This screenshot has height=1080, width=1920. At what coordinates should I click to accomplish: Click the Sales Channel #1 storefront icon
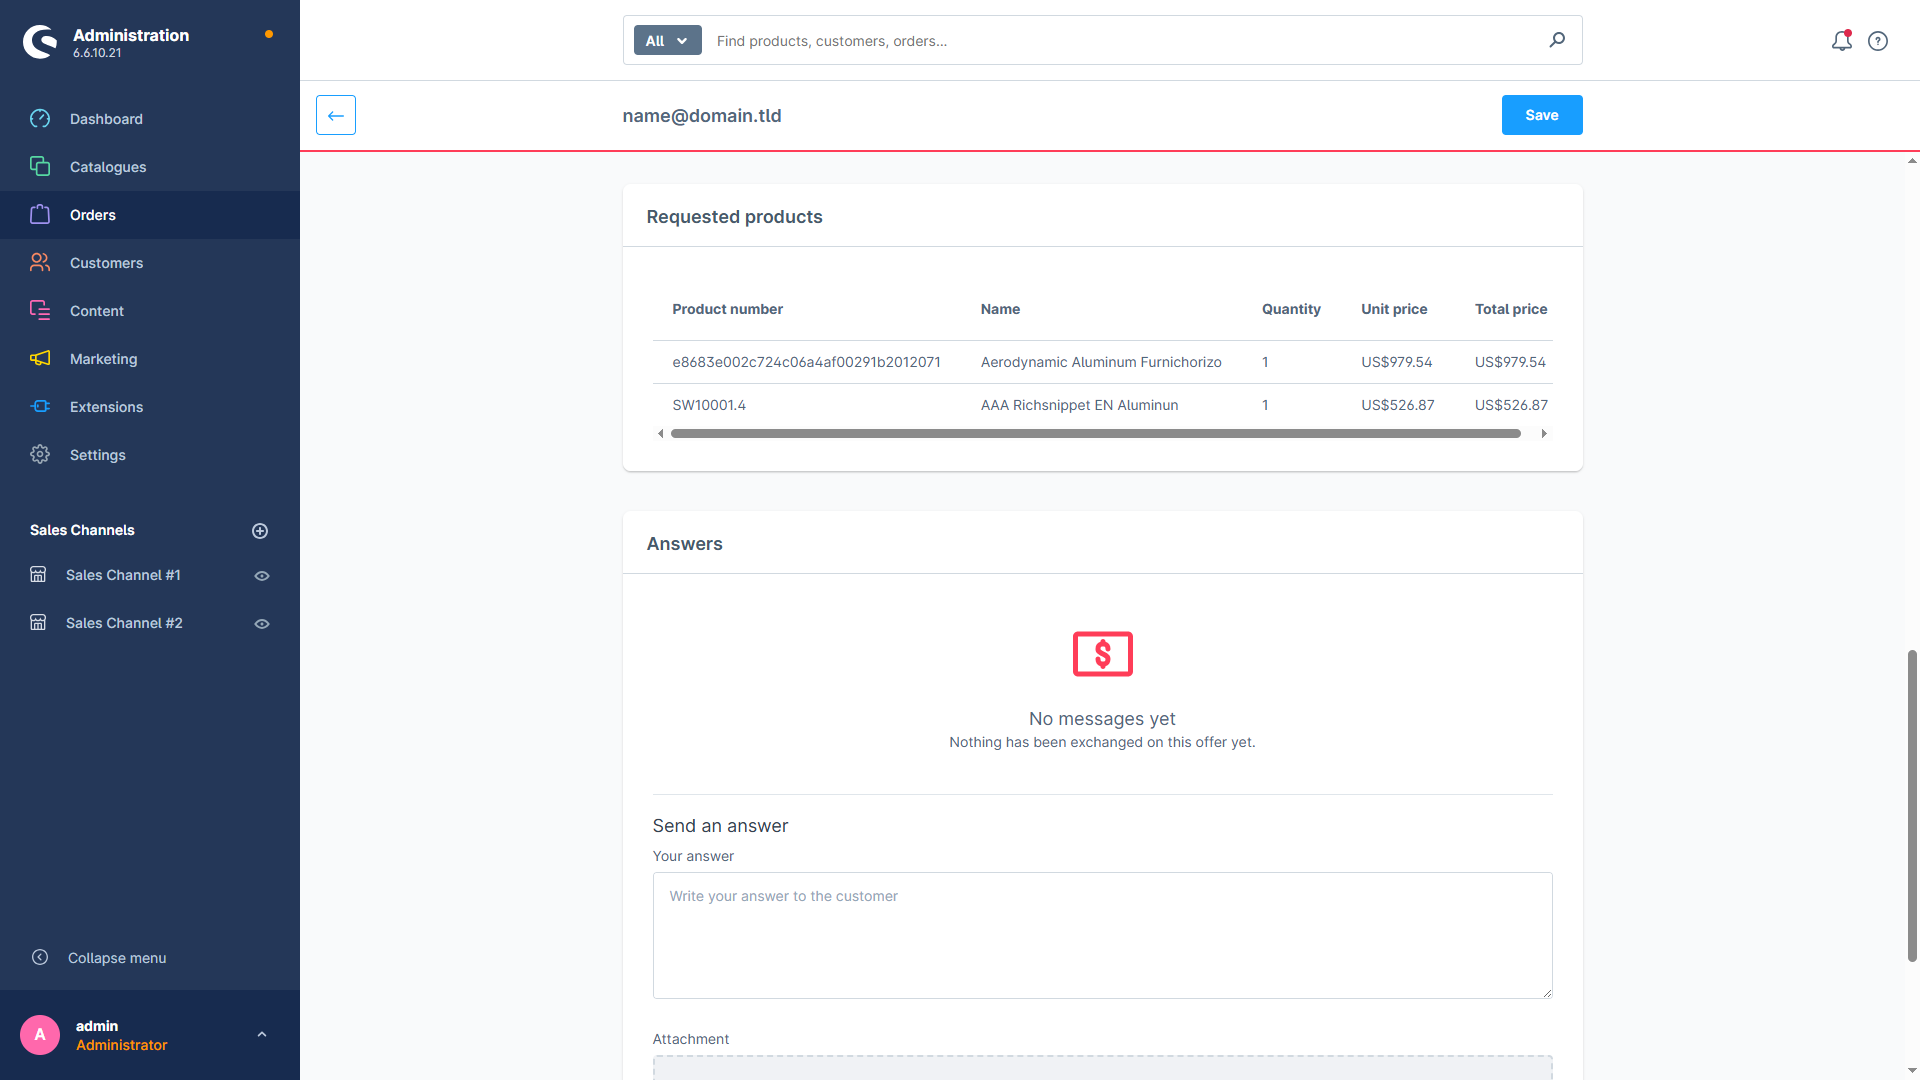click(x=38, y=575)
